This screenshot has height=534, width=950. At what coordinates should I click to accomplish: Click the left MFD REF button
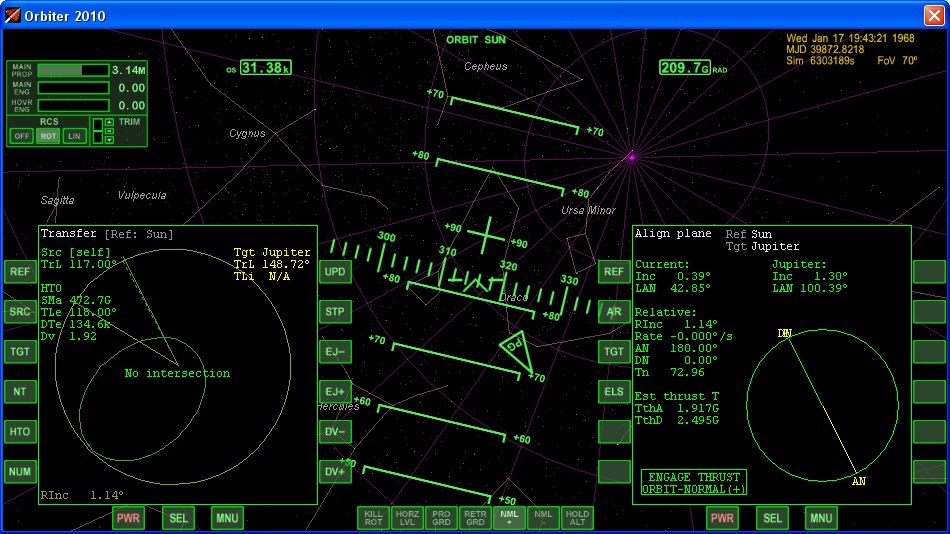pos(19,272)
